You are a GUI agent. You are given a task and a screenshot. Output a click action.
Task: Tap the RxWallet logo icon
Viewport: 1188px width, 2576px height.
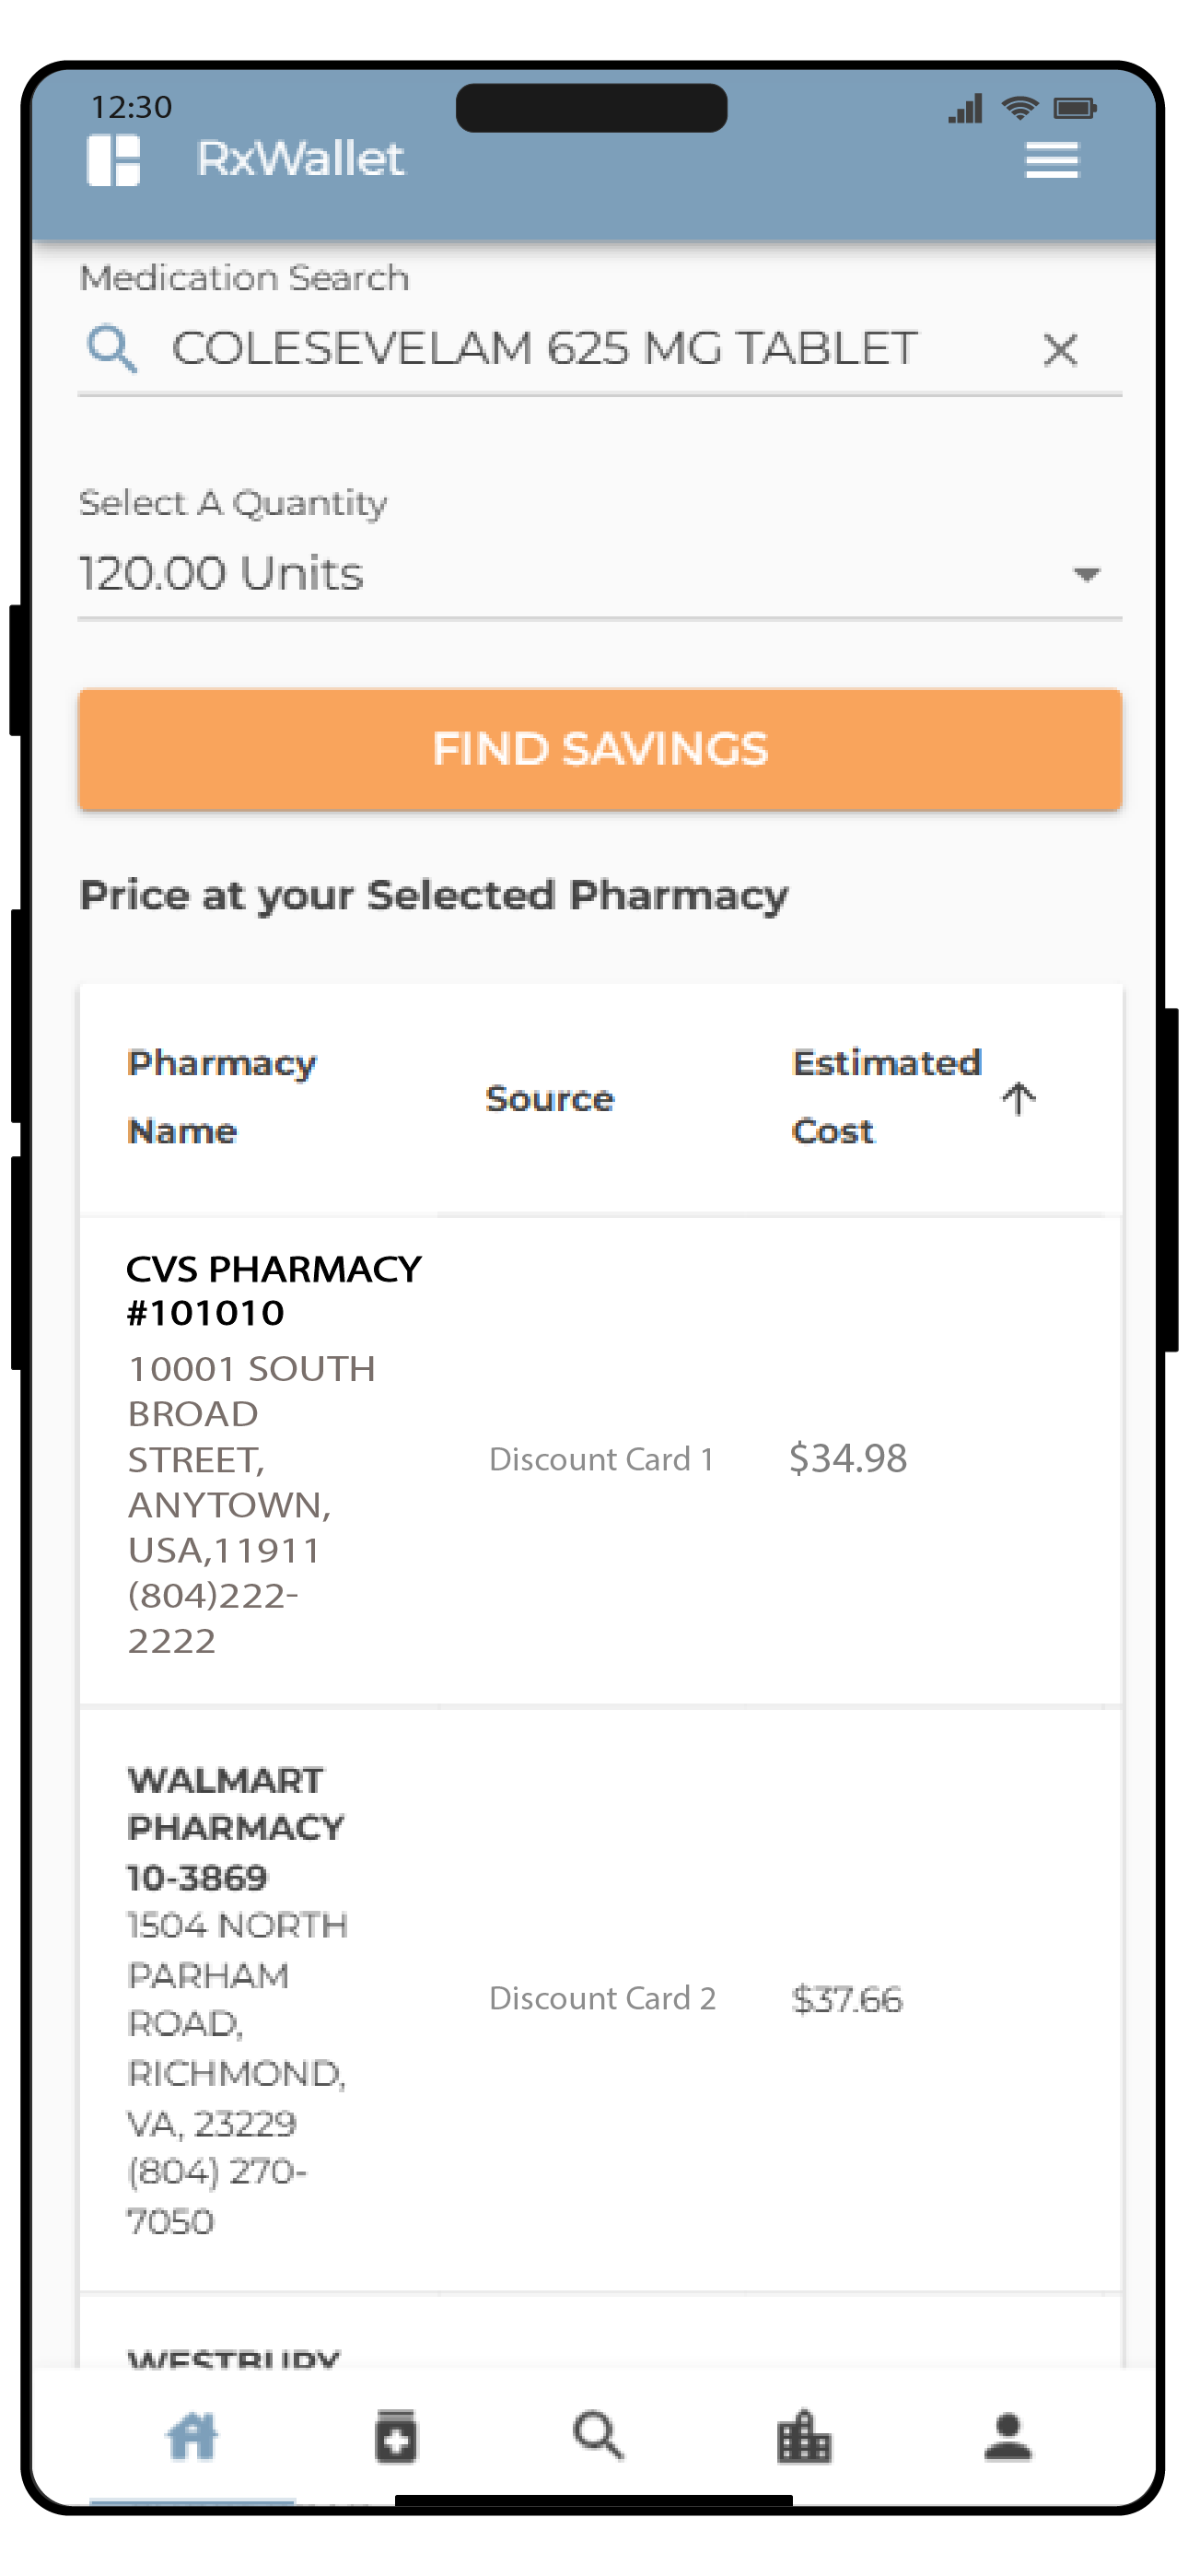tap(113, 160)
